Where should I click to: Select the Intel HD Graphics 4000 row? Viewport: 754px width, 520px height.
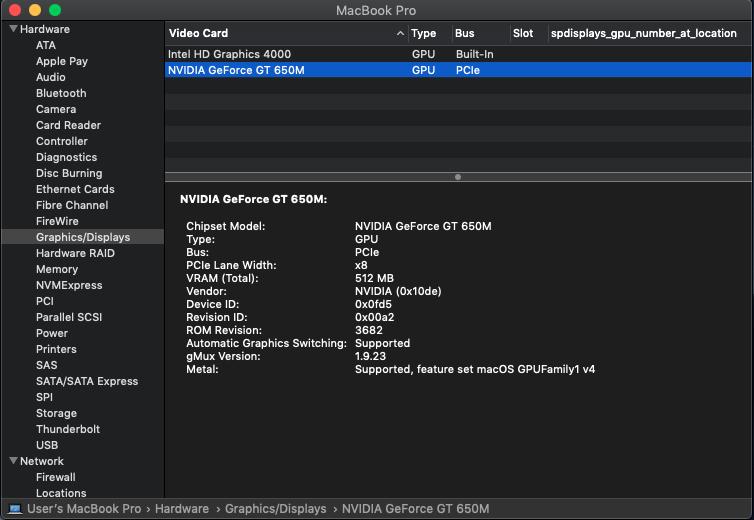pos(458,54)
